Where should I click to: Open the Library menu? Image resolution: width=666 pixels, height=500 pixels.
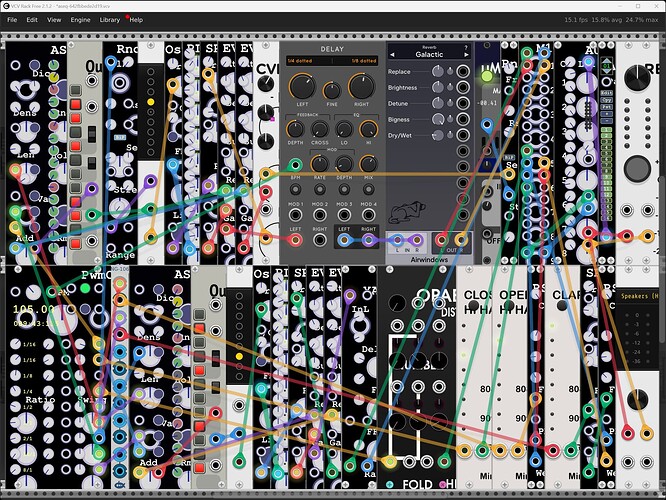click(110, 20)
